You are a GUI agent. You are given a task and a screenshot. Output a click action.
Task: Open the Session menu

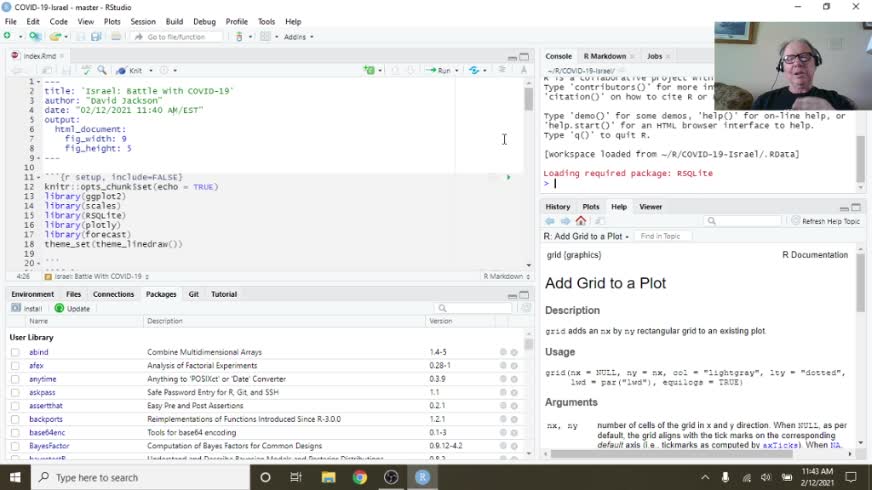(143, 22)
